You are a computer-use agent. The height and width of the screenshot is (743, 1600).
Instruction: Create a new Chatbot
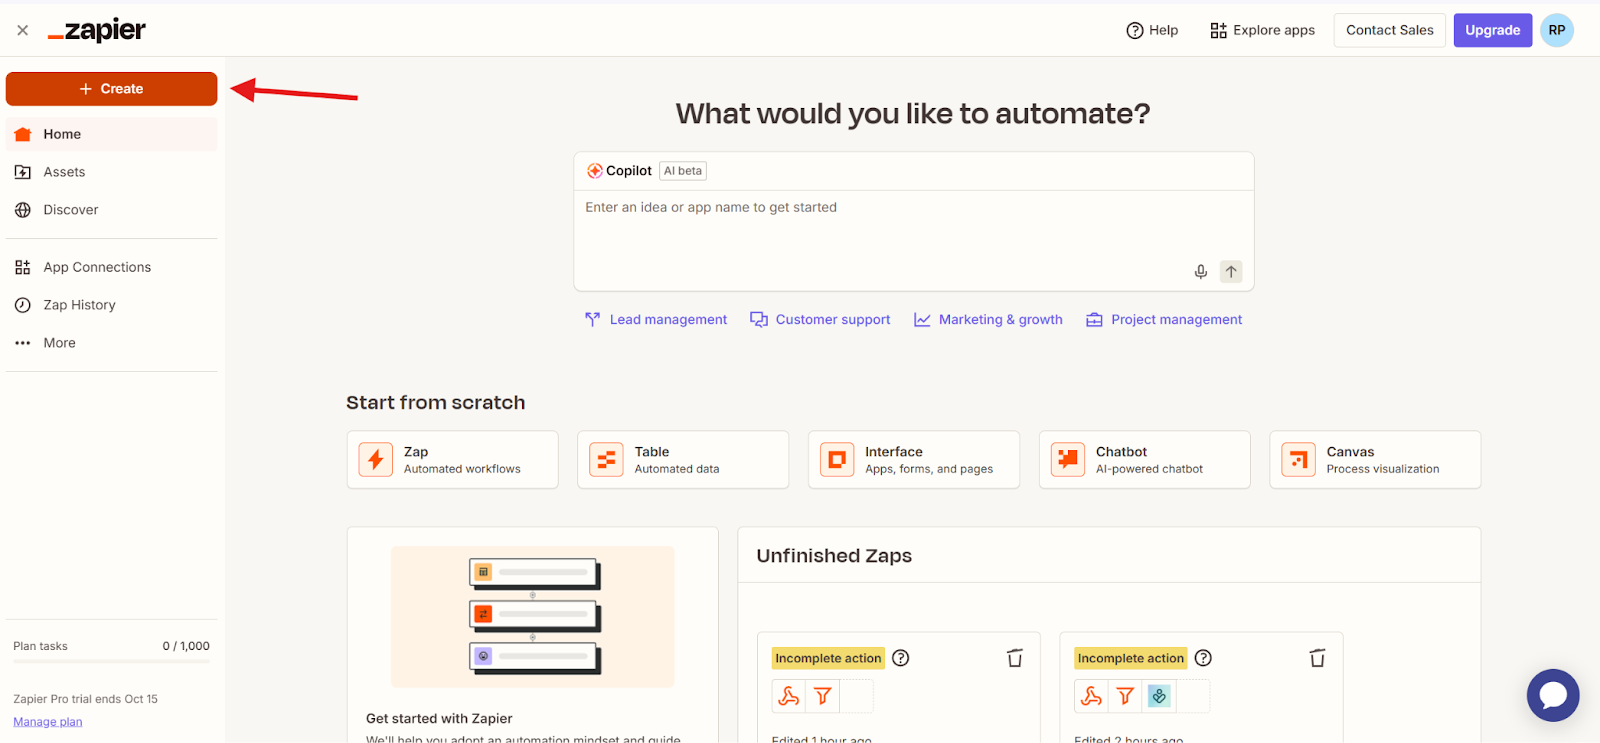pyautogui.click(x=1145, y=460)
